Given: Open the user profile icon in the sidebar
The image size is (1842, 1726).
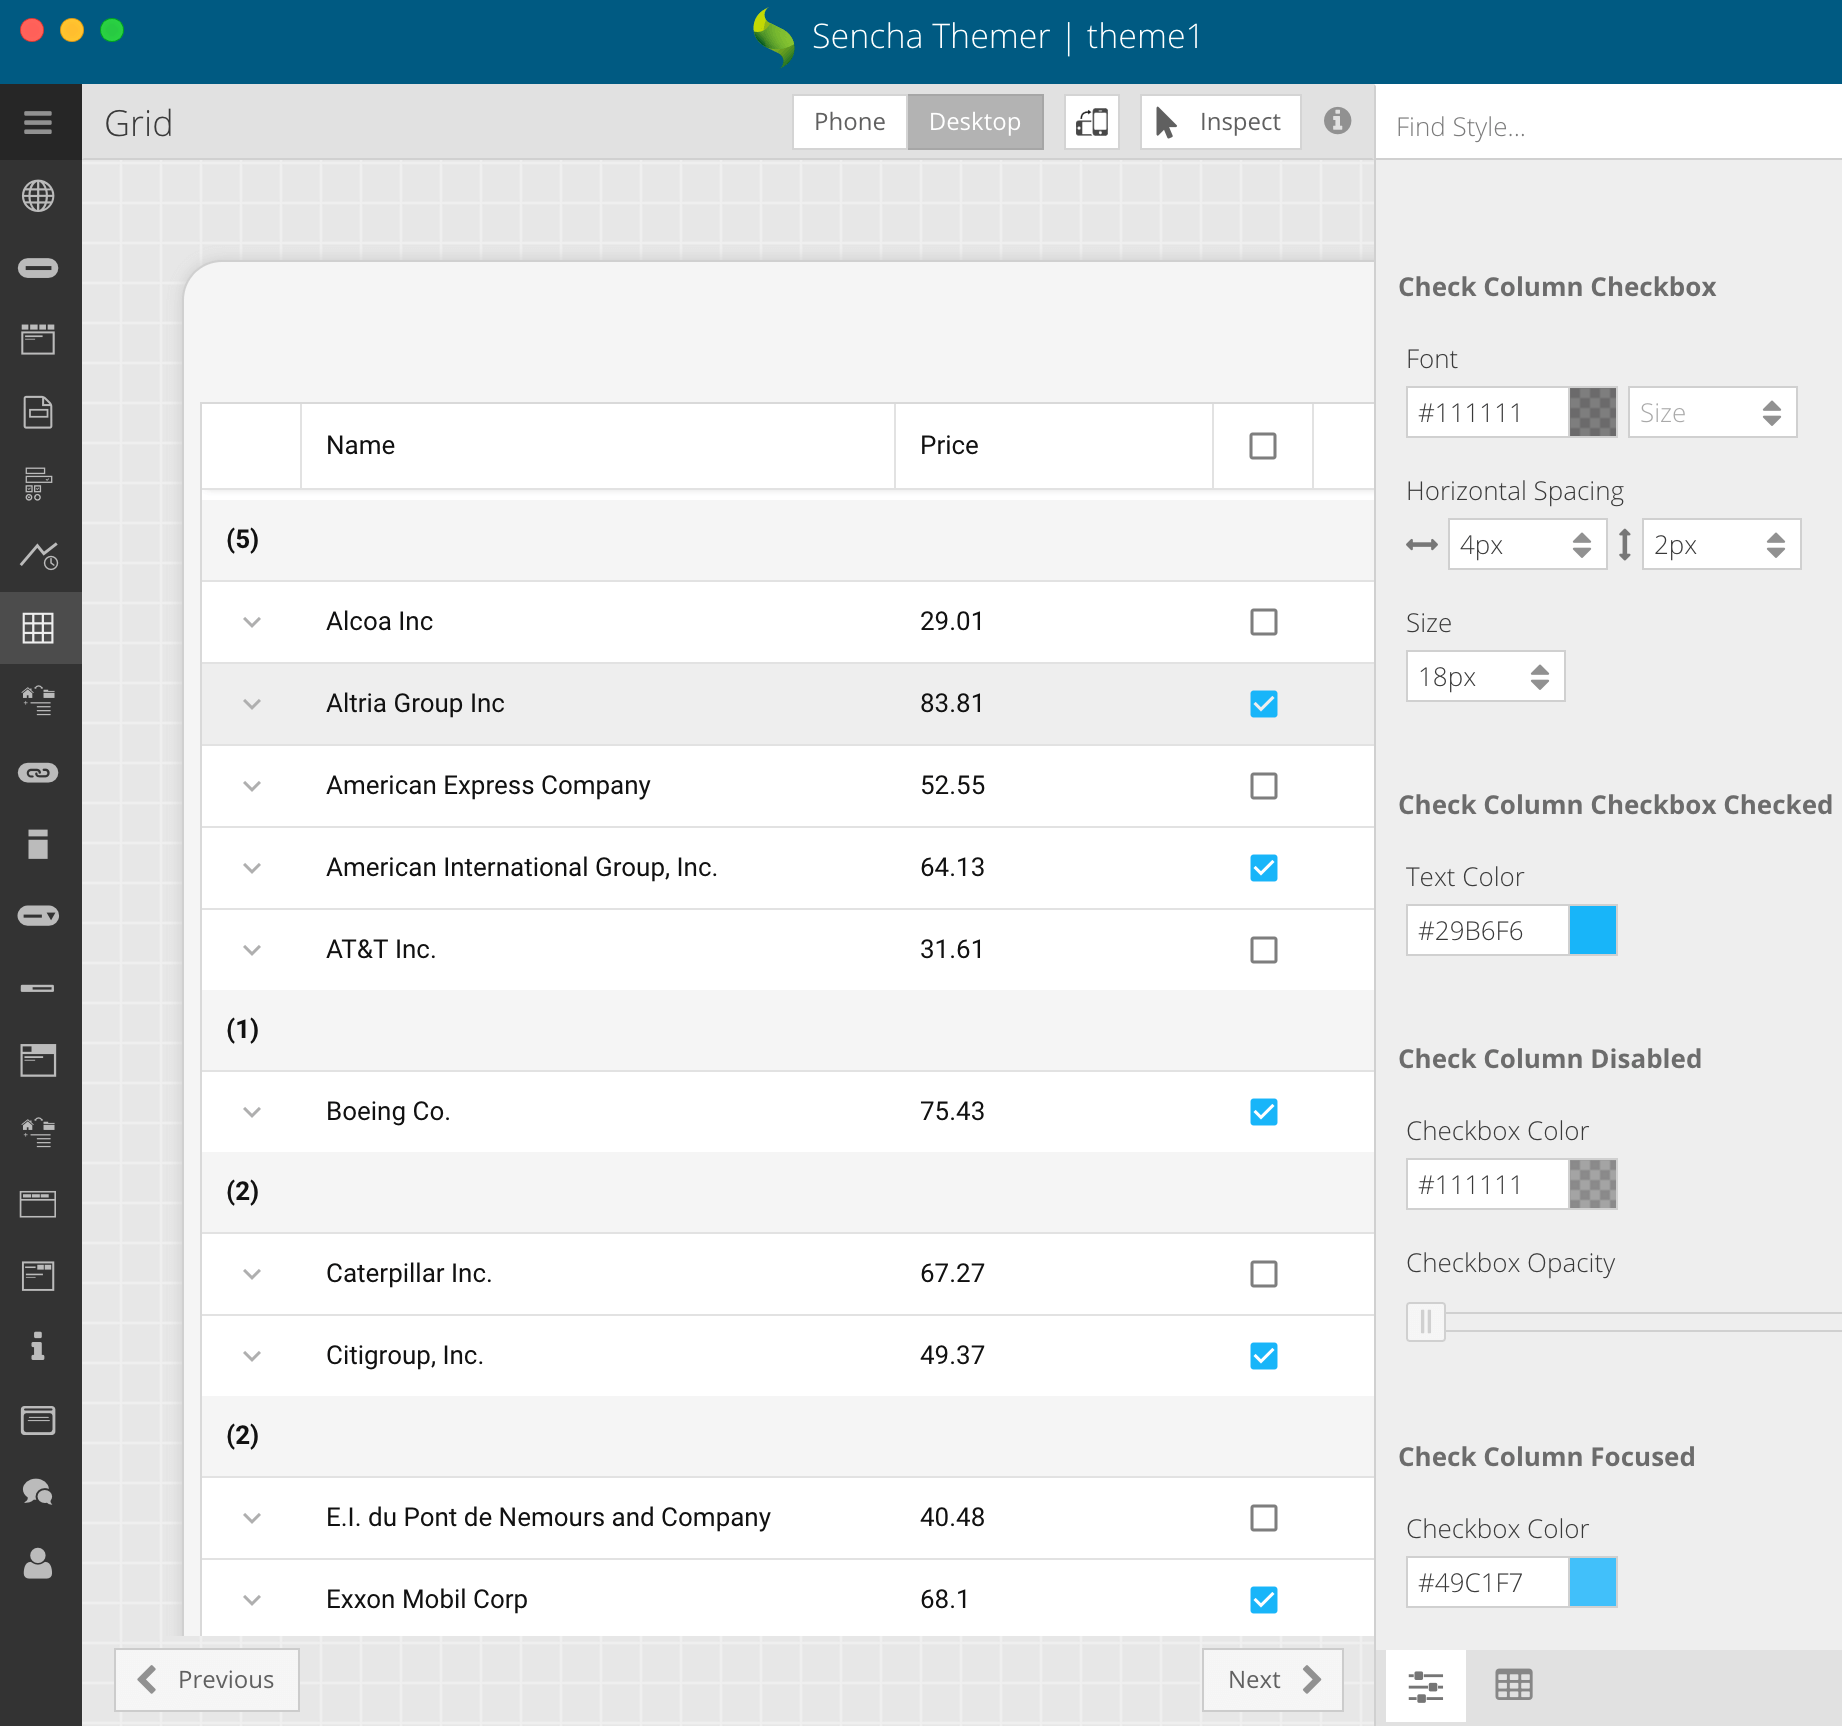Looking at the screenshot, I should [x=38, y=1563].
